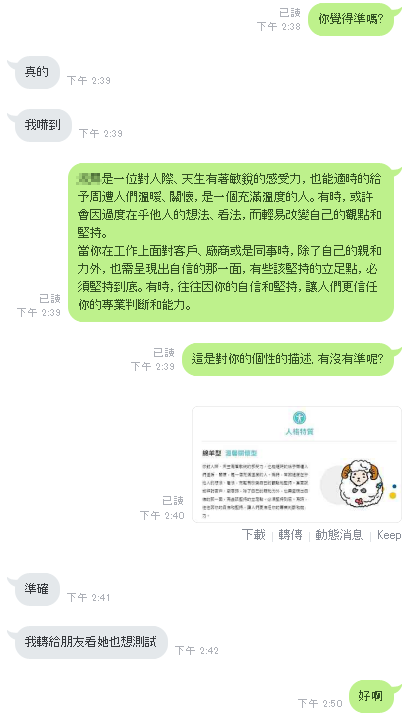Select the 準確 reply bubble
Image resolution: width=408 pixels, height=721 pixels.
tap(37, 589)
